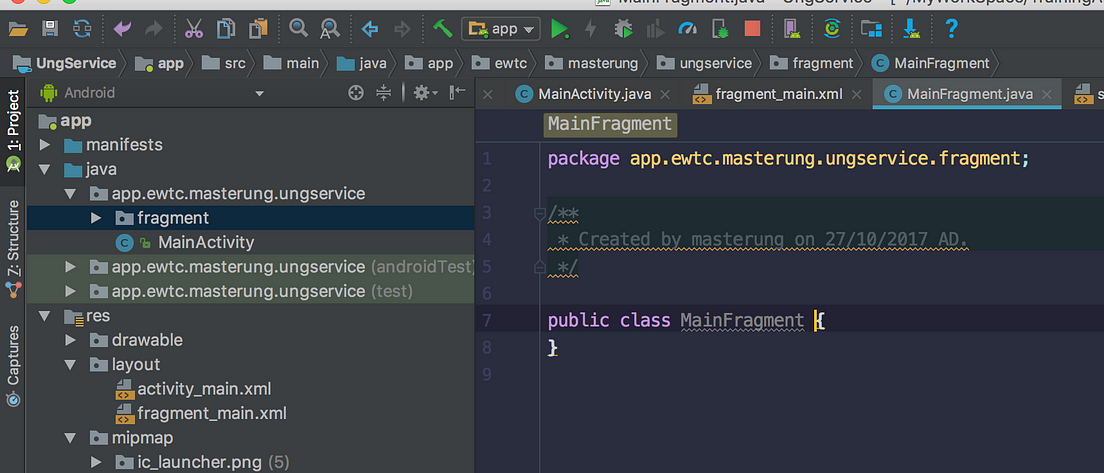Open the app run configuration dropdown
This screenshot has width=1104, height=473.
[501, 29]
